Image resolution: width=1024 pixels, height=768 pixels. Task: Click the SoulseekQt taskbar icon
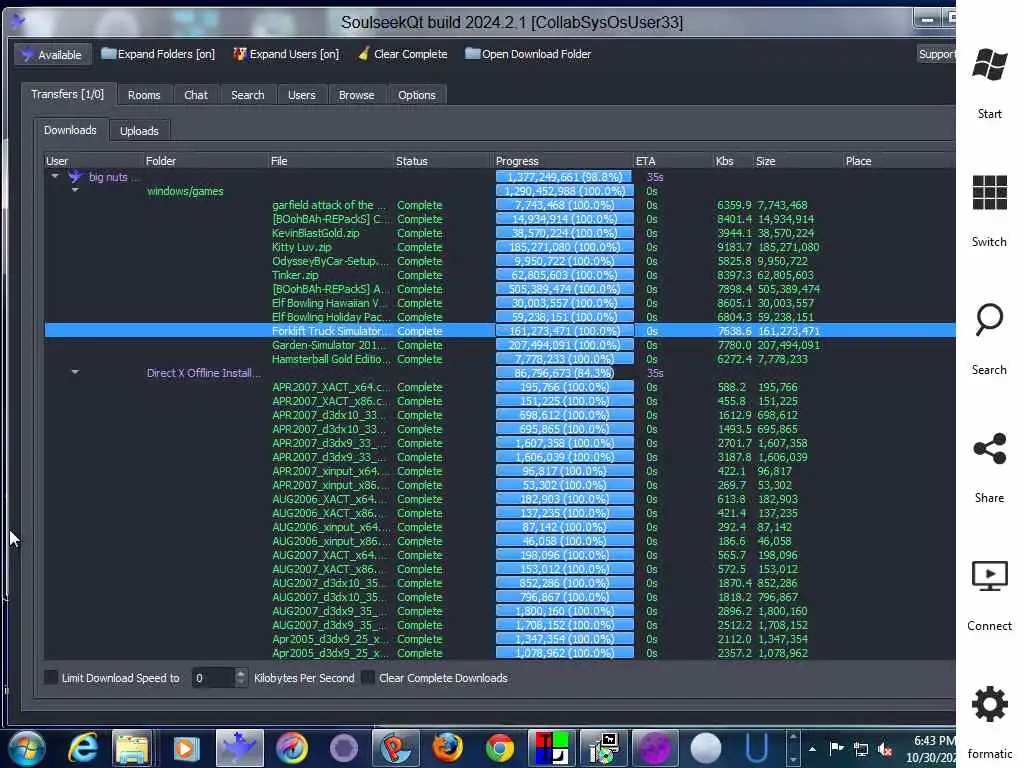pyautogui.click(x=240, y=748)
